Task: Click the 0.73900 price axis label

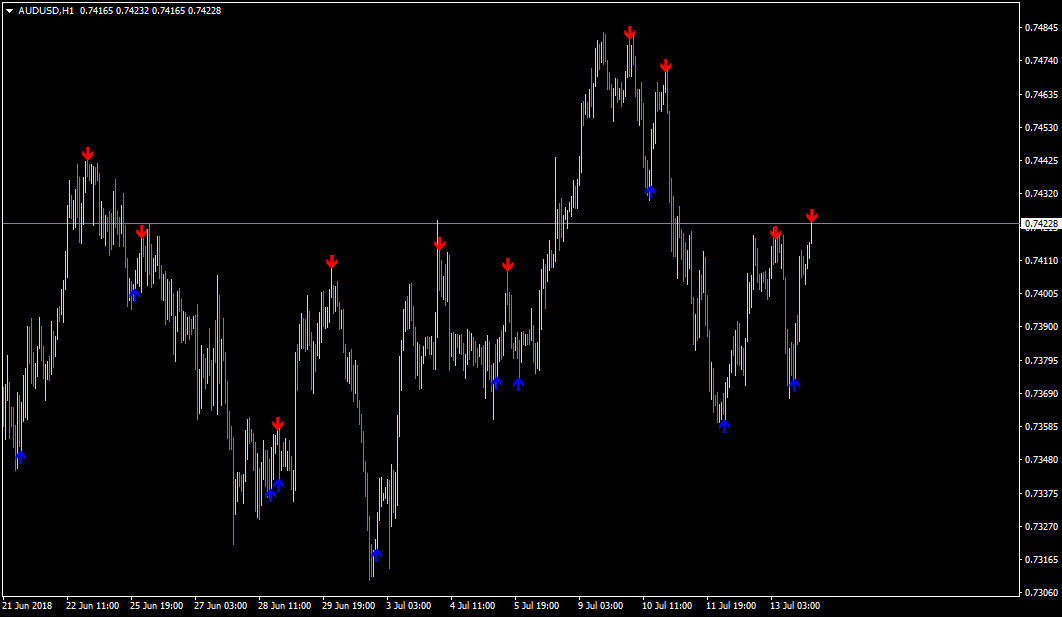Action: [1041, 327]
